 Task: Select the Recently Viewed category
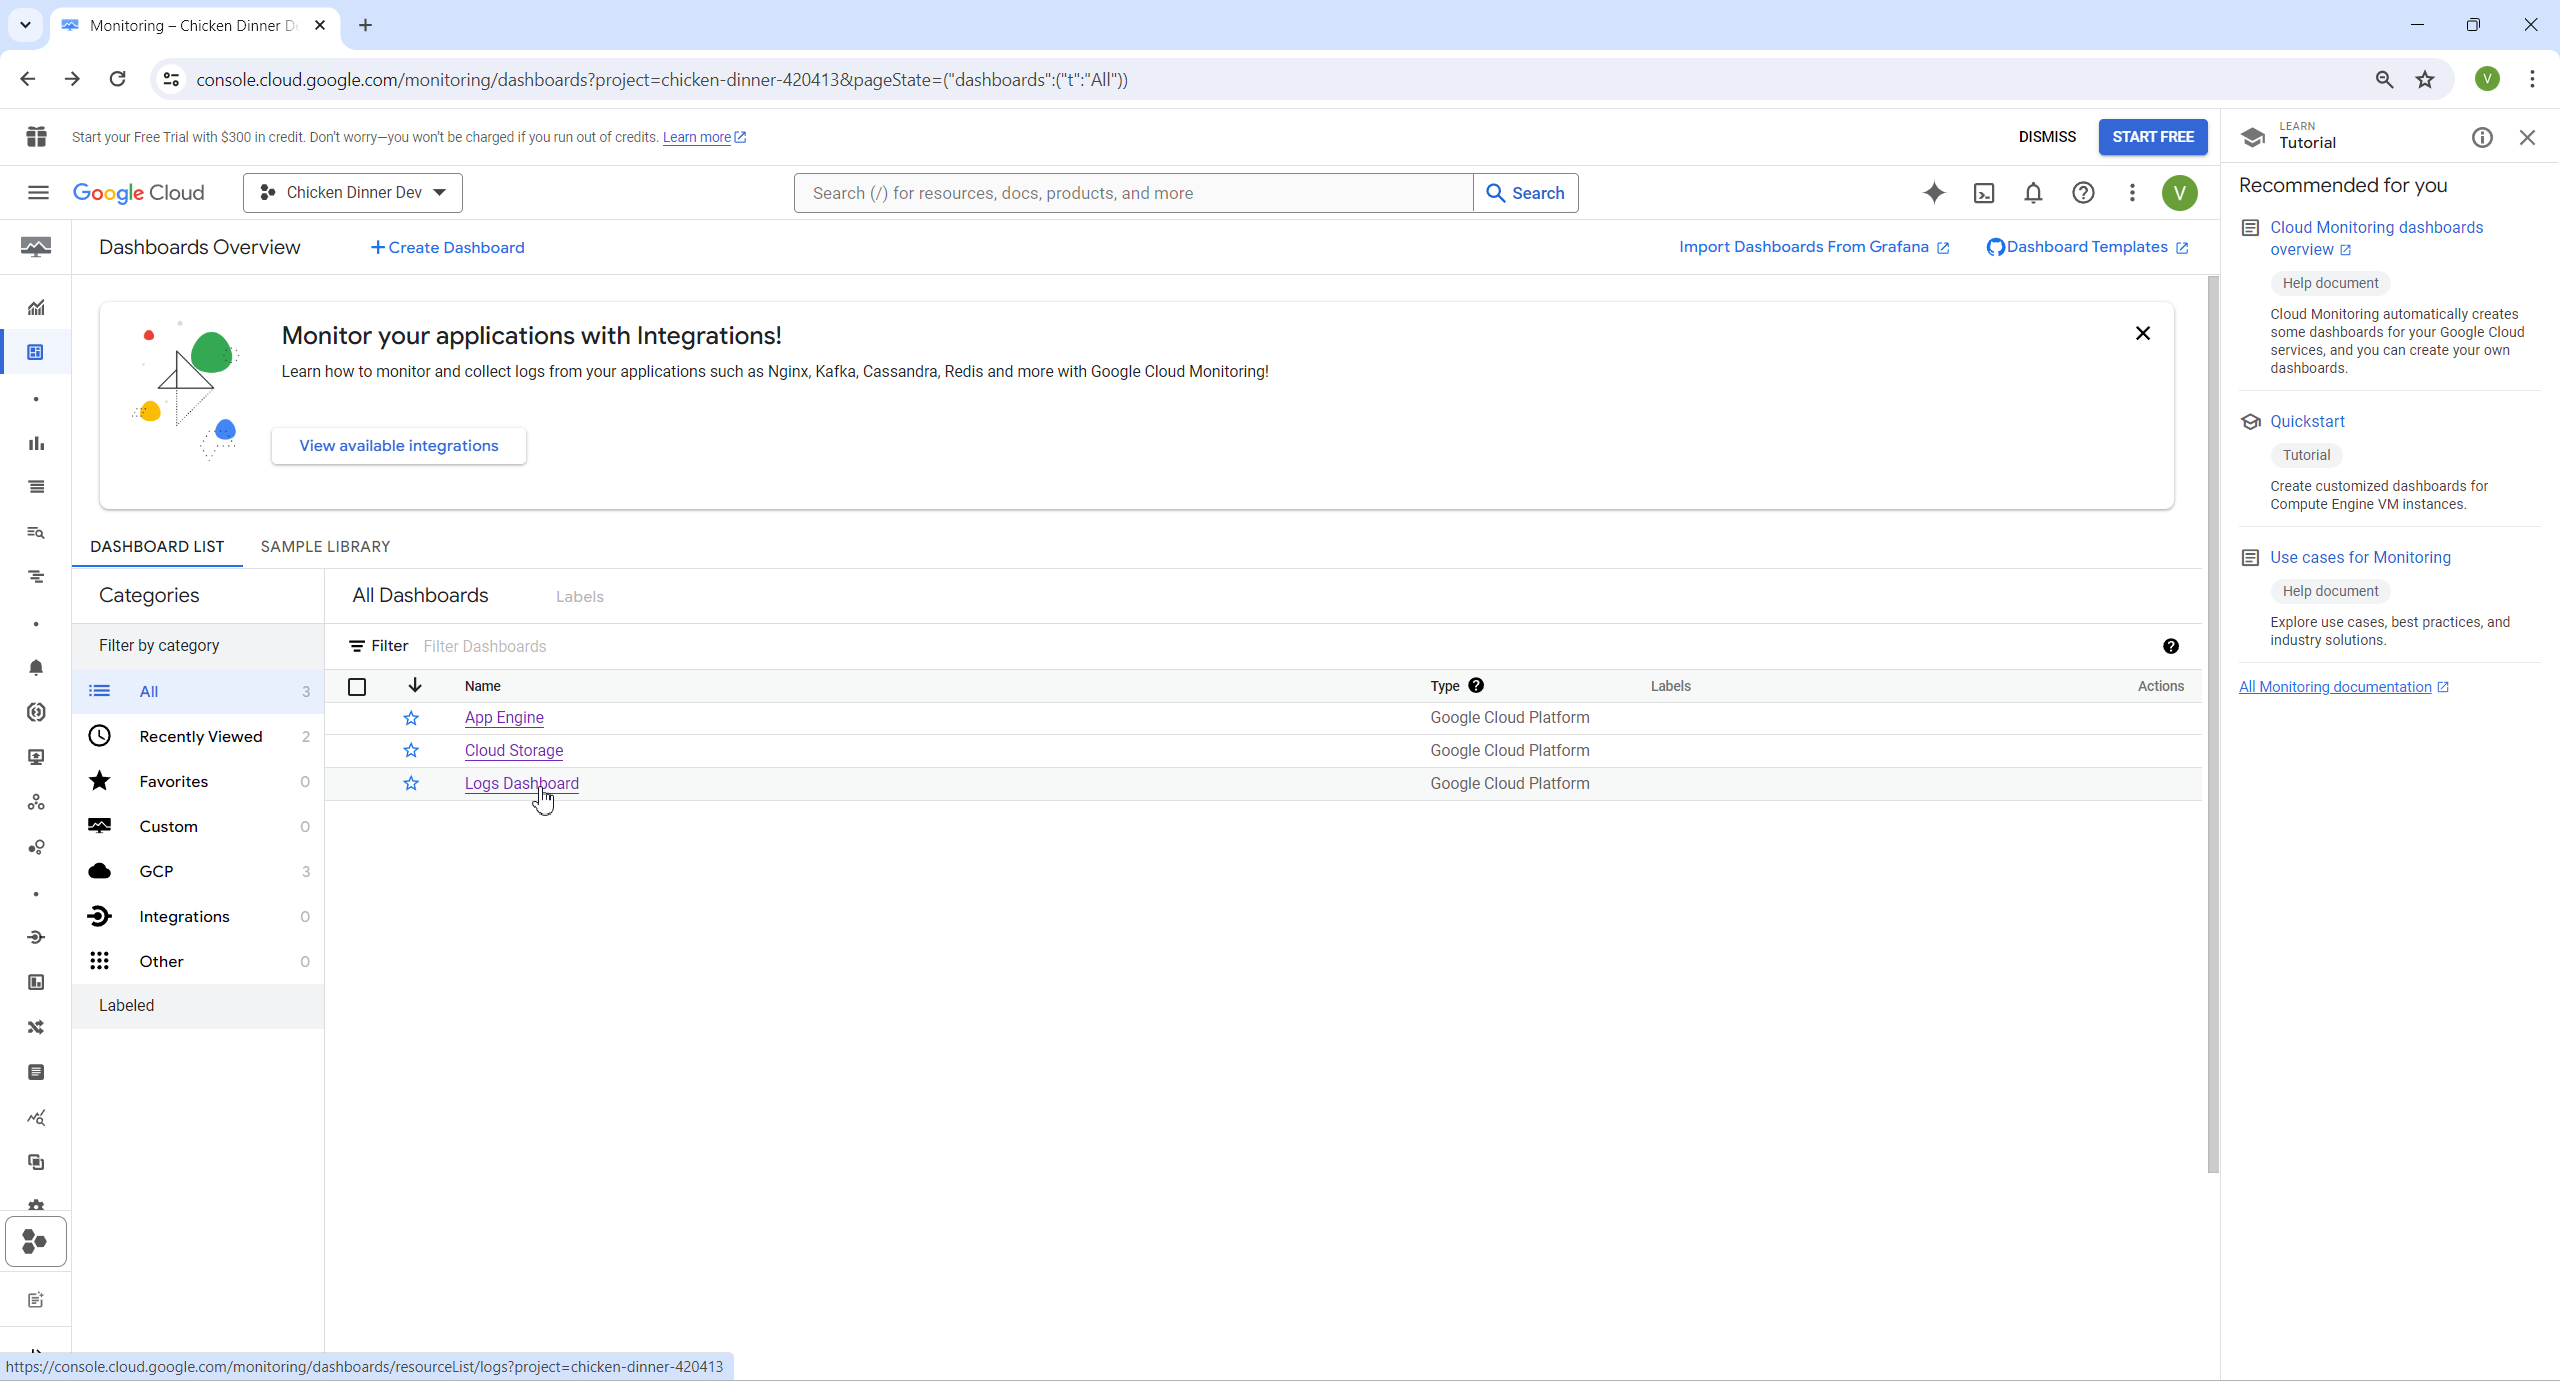[x=200, y=737]
